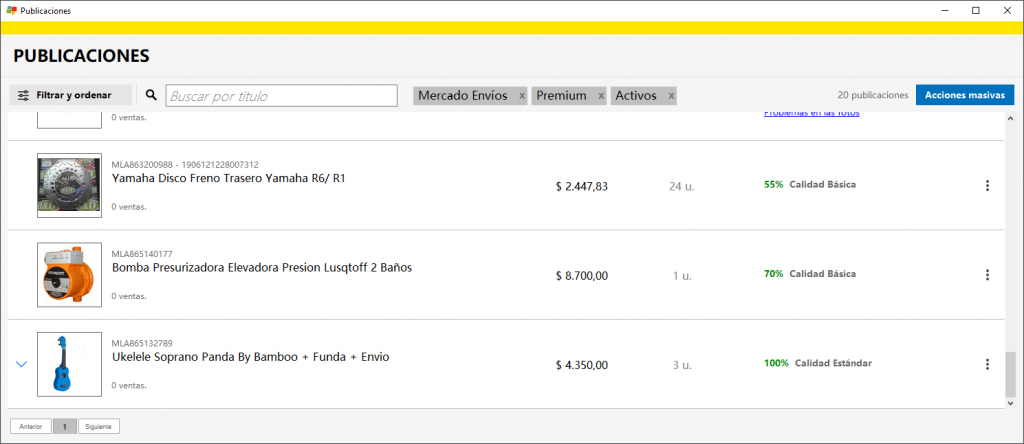1024x444 pixels.
Task: Minimize the Publicaciones window
Action: 946,10
